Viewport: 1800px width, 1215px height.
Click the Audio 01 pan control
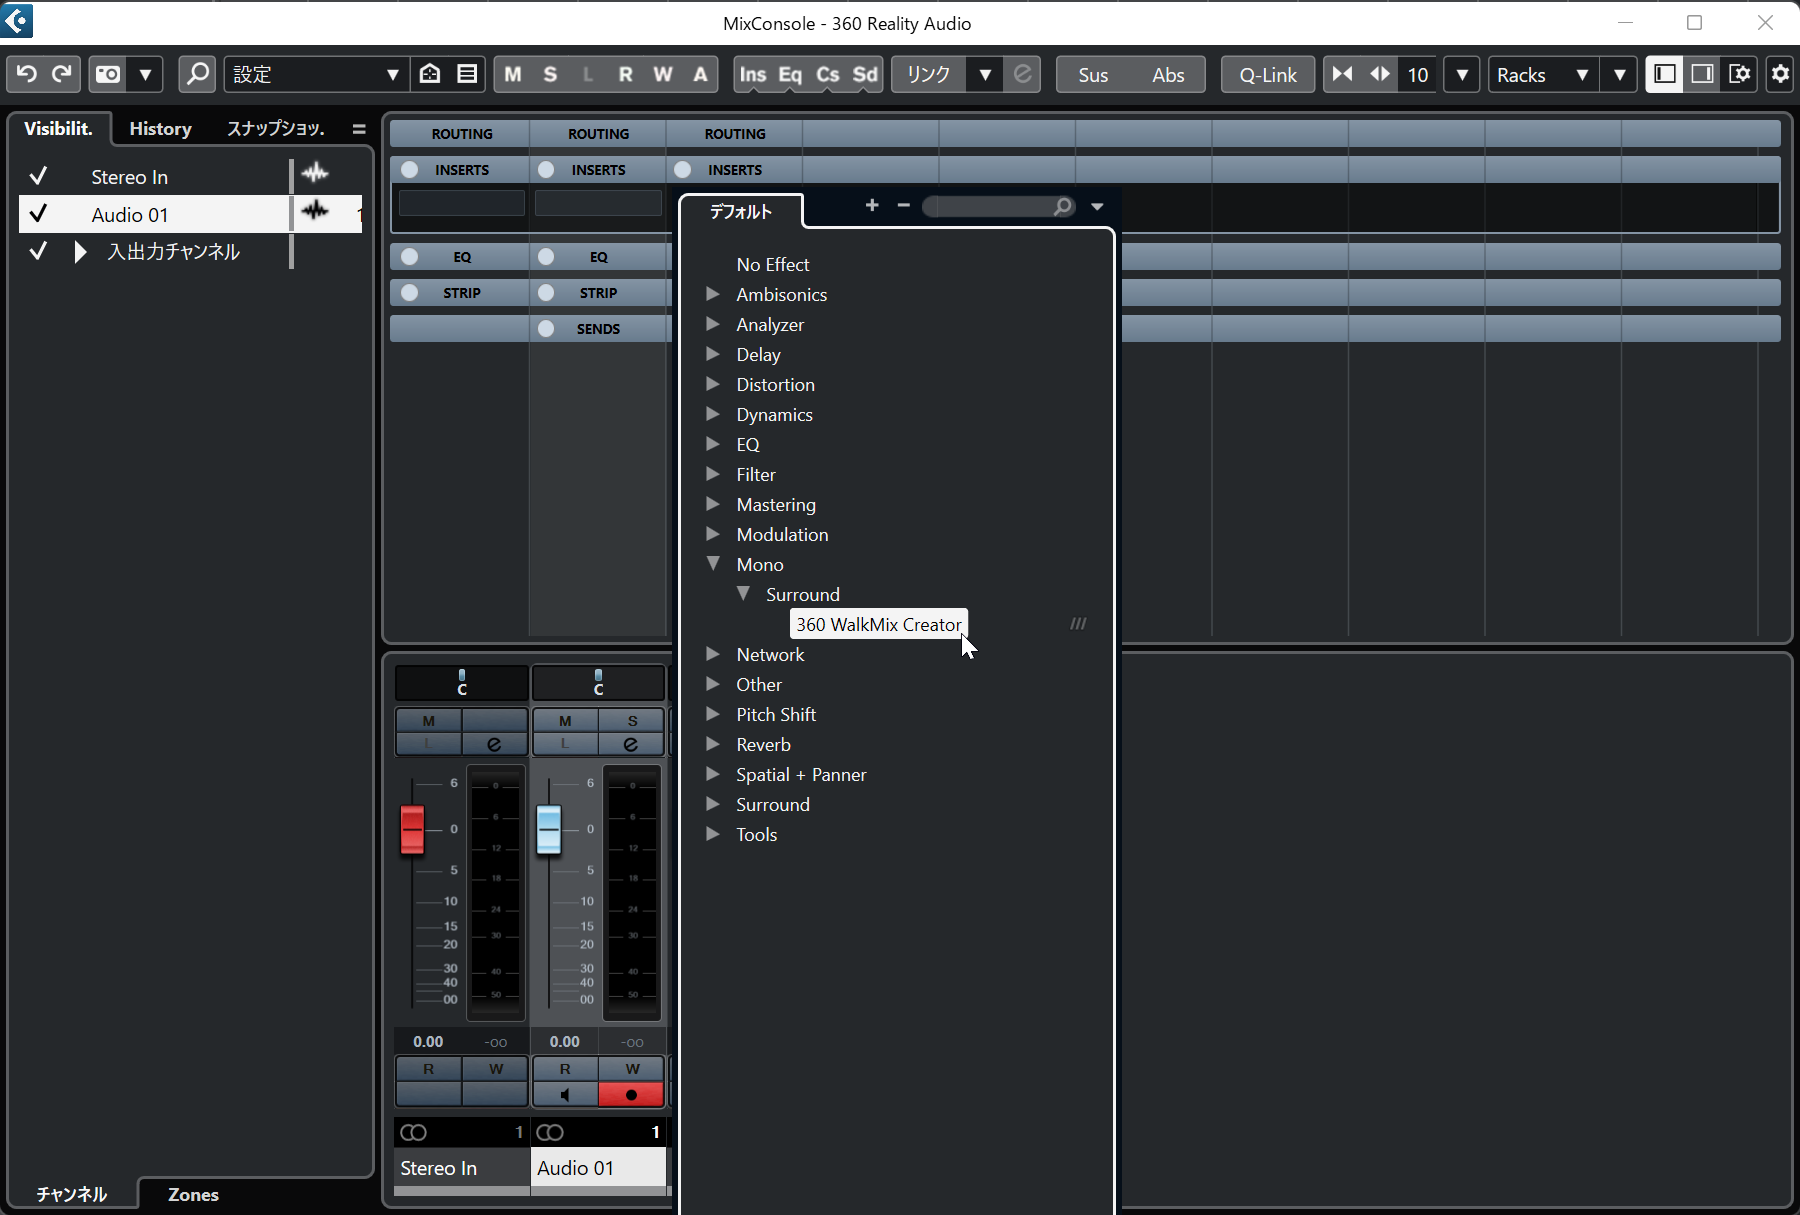click(598, 683)
